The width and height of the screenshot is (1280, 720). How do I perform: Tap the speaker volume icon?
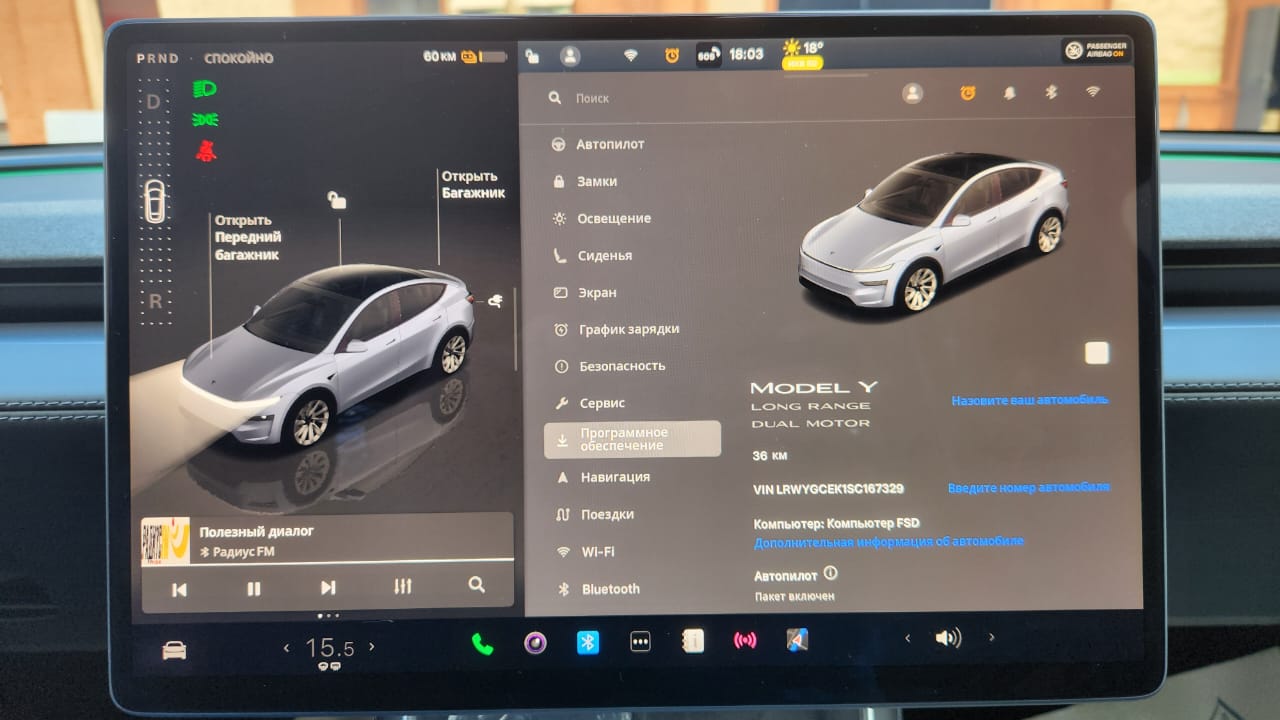coord(947,638)
